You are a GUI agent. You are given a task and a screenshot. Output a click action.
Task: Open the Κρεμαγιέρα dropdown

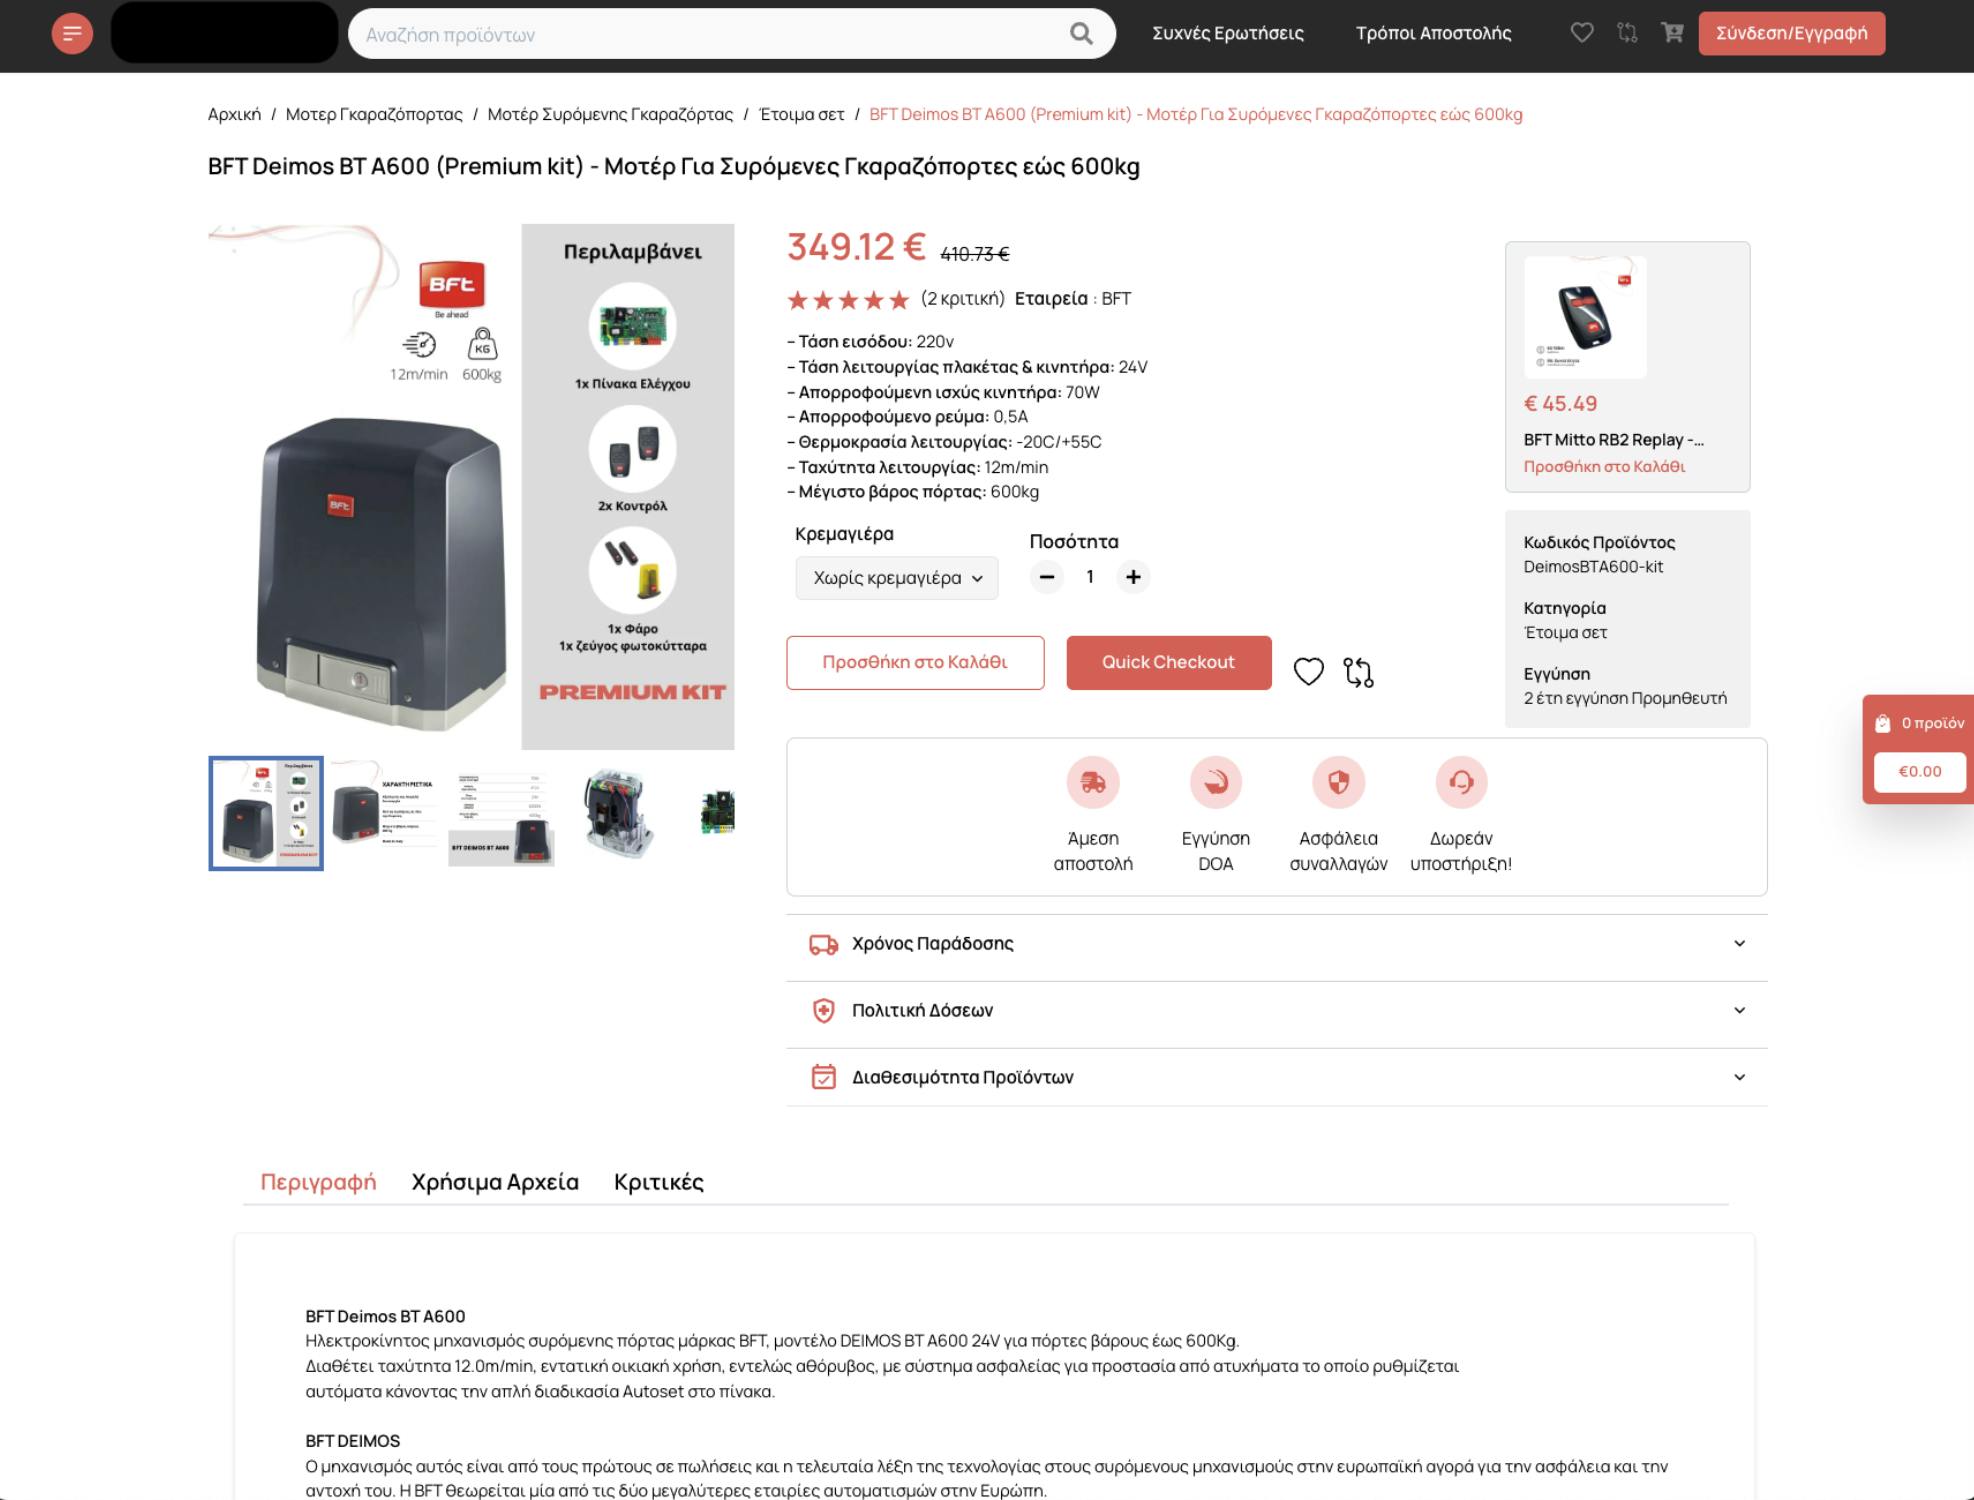pyautogui.click(x=897, y=578)
